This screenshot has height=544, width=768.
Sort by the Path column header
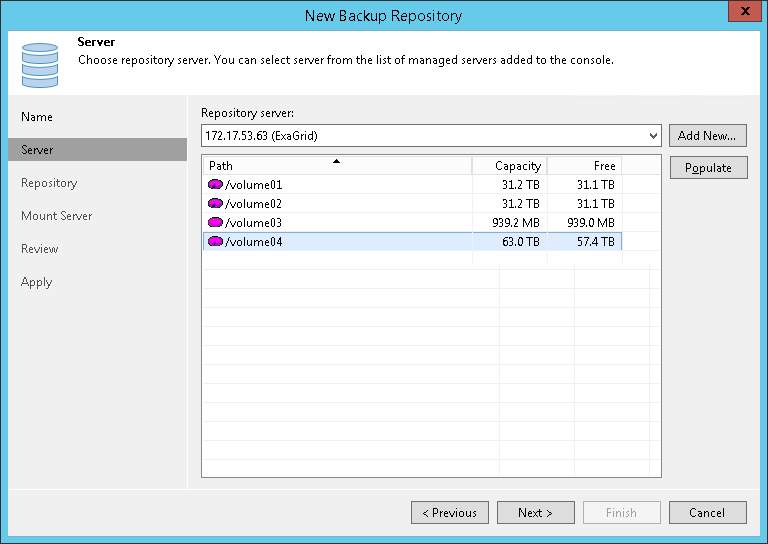337,166
